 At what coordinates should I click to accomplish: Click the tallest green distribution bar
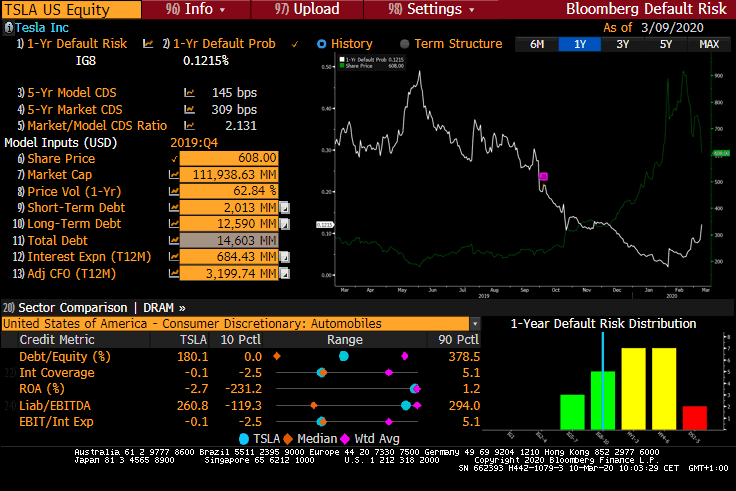click(603, 400)
